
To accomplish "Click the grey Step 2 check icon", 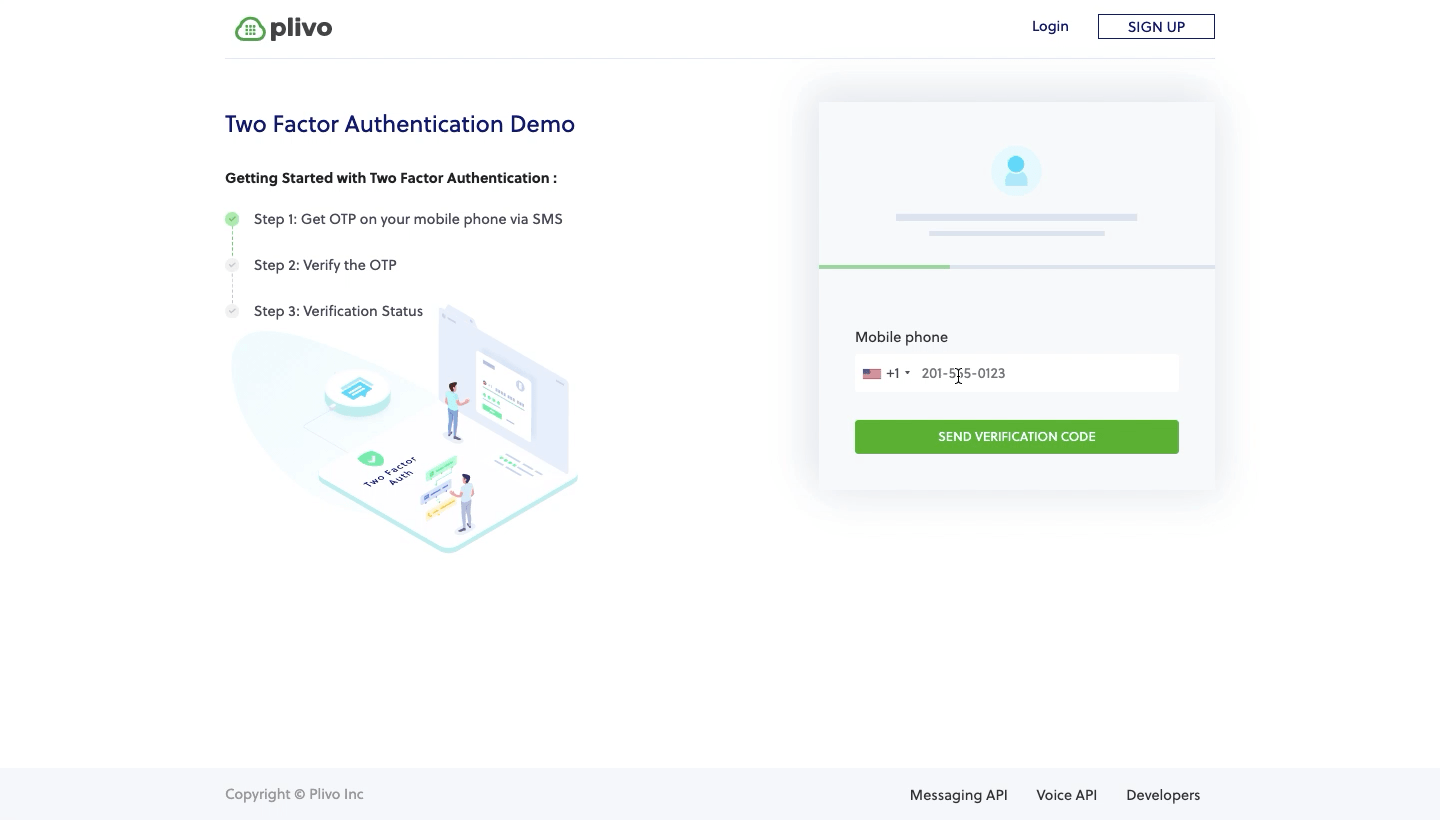I will (x=232, y=265).
